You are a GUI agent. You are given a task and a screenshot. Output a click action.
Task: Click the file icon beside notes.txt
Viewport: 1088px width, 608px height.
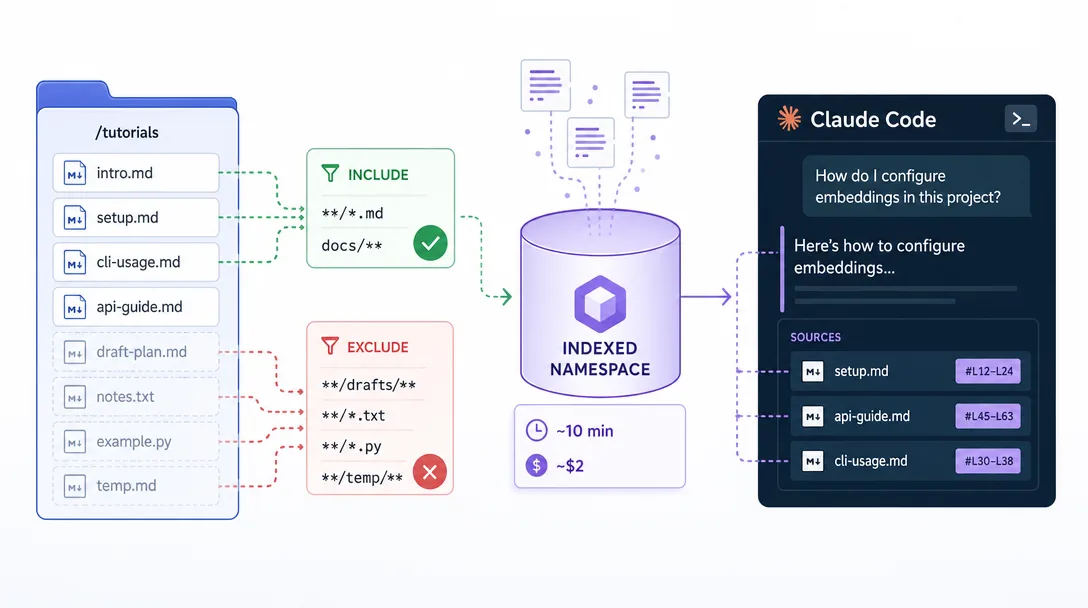pyautogui.click(x=74, y=397)
